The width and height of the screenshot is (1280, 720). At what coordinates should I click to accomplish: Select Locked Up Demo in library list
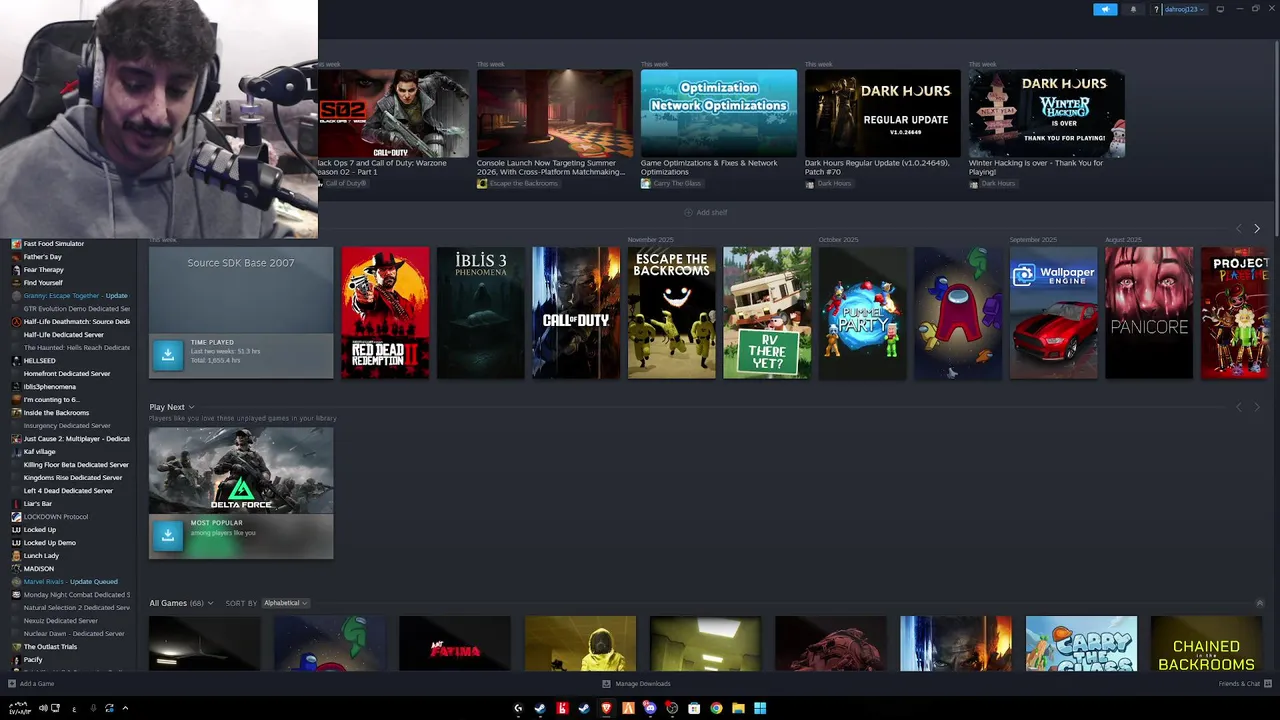tap(50, 543)
